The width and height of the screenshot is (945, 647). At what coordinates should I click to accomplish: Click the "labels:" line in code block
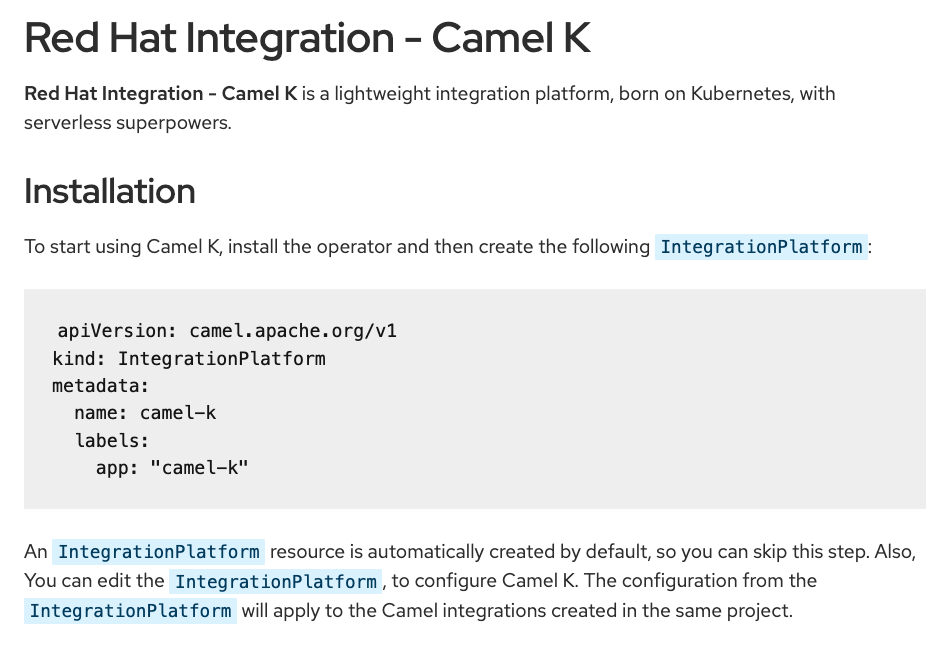(x=111, y=439)
